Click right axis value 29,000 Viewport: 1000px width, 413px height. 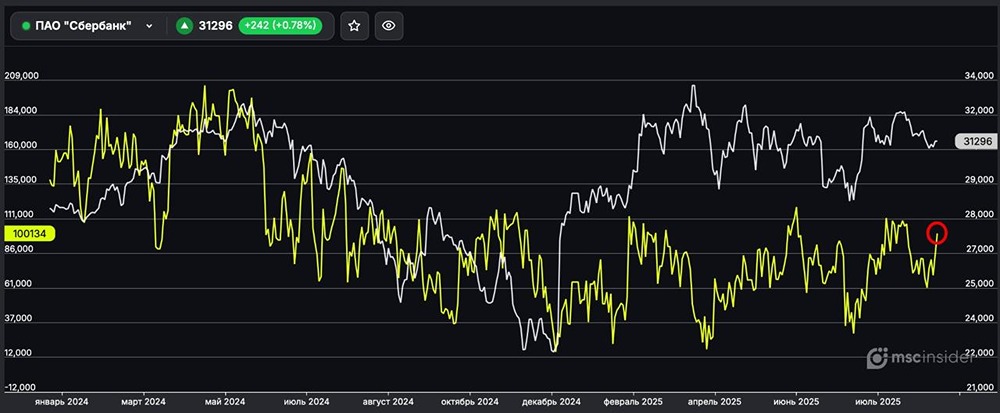(978, 180)
